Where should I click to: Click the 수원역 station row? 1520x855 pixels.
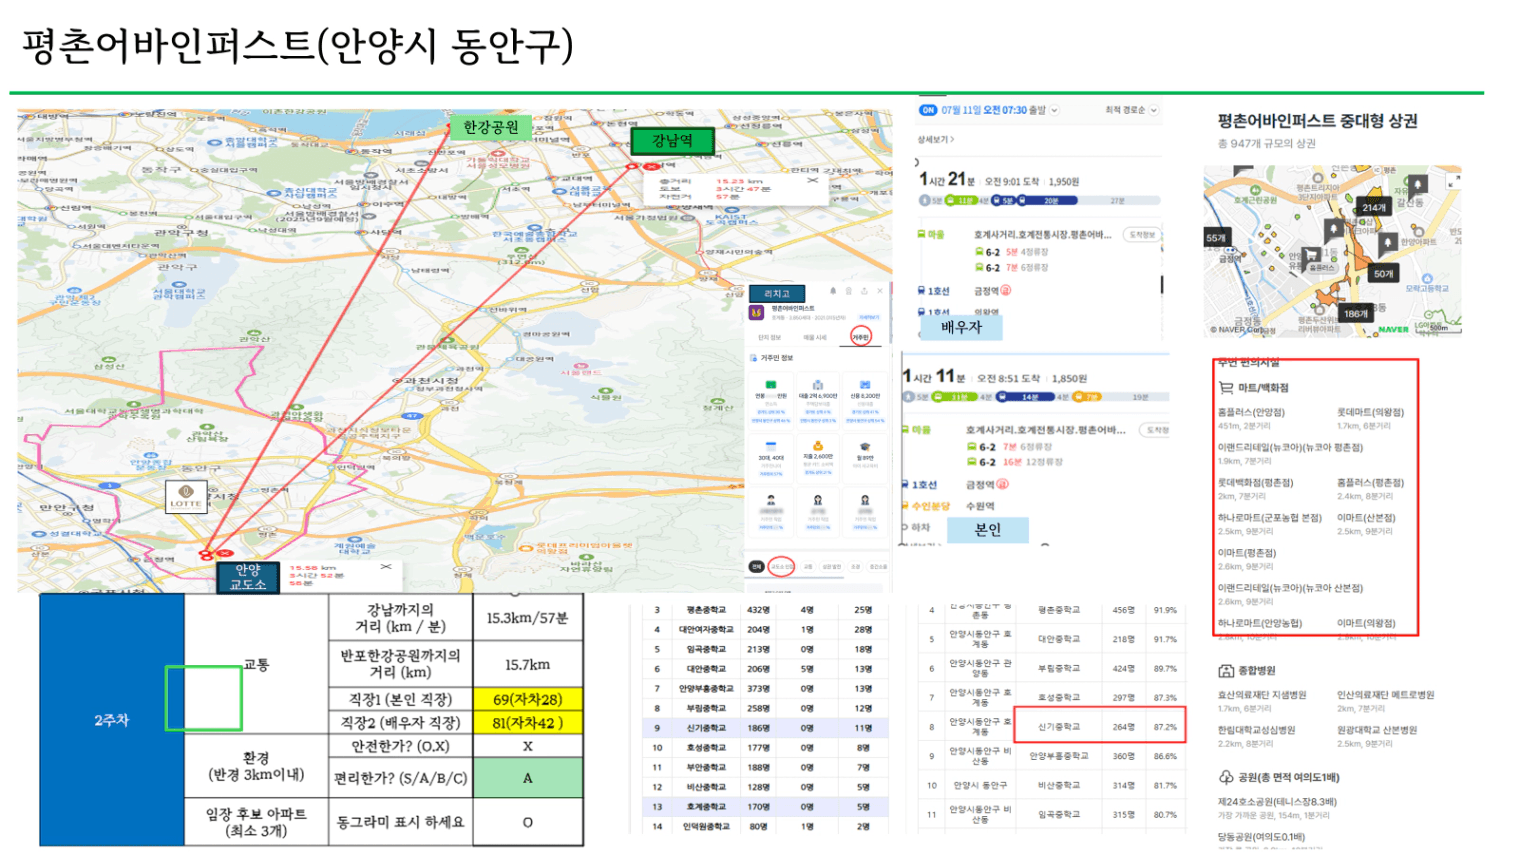tap(980, 506)
